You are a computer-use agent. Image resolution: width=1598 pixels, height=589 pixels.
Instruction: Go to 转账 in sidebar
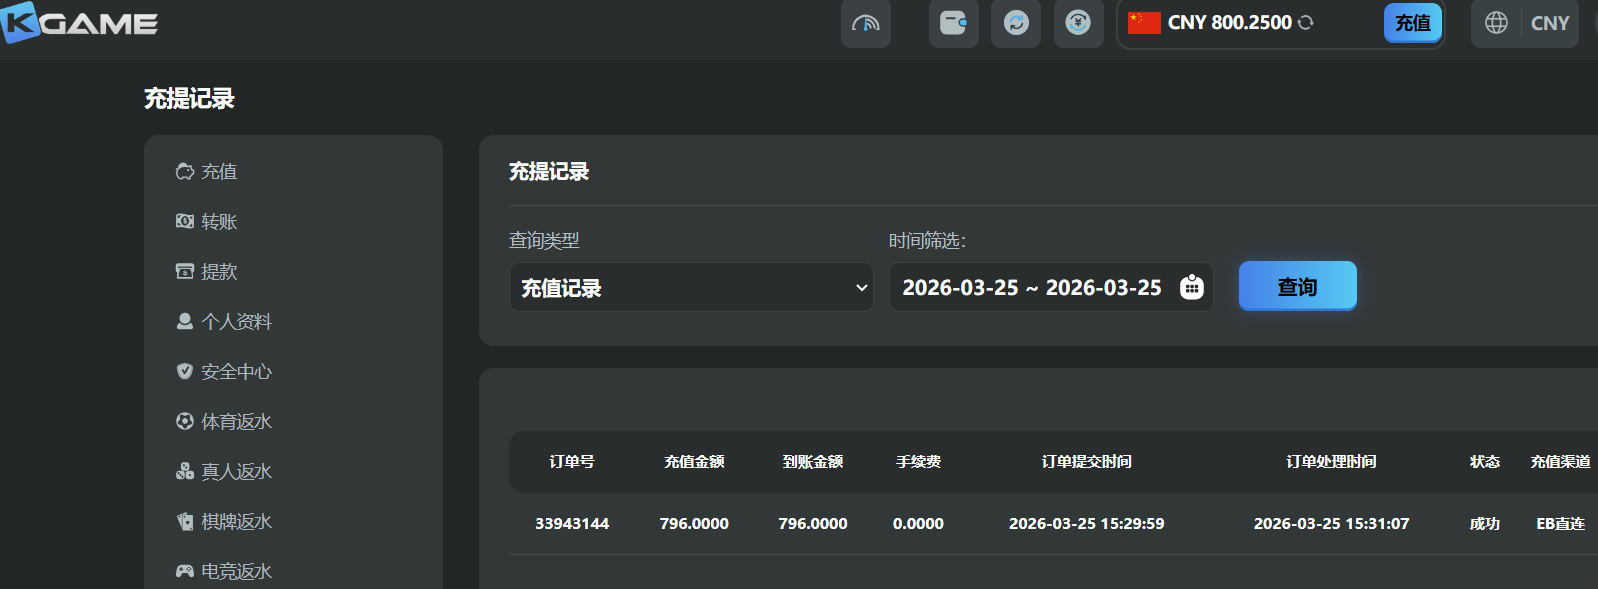(219, 222)
